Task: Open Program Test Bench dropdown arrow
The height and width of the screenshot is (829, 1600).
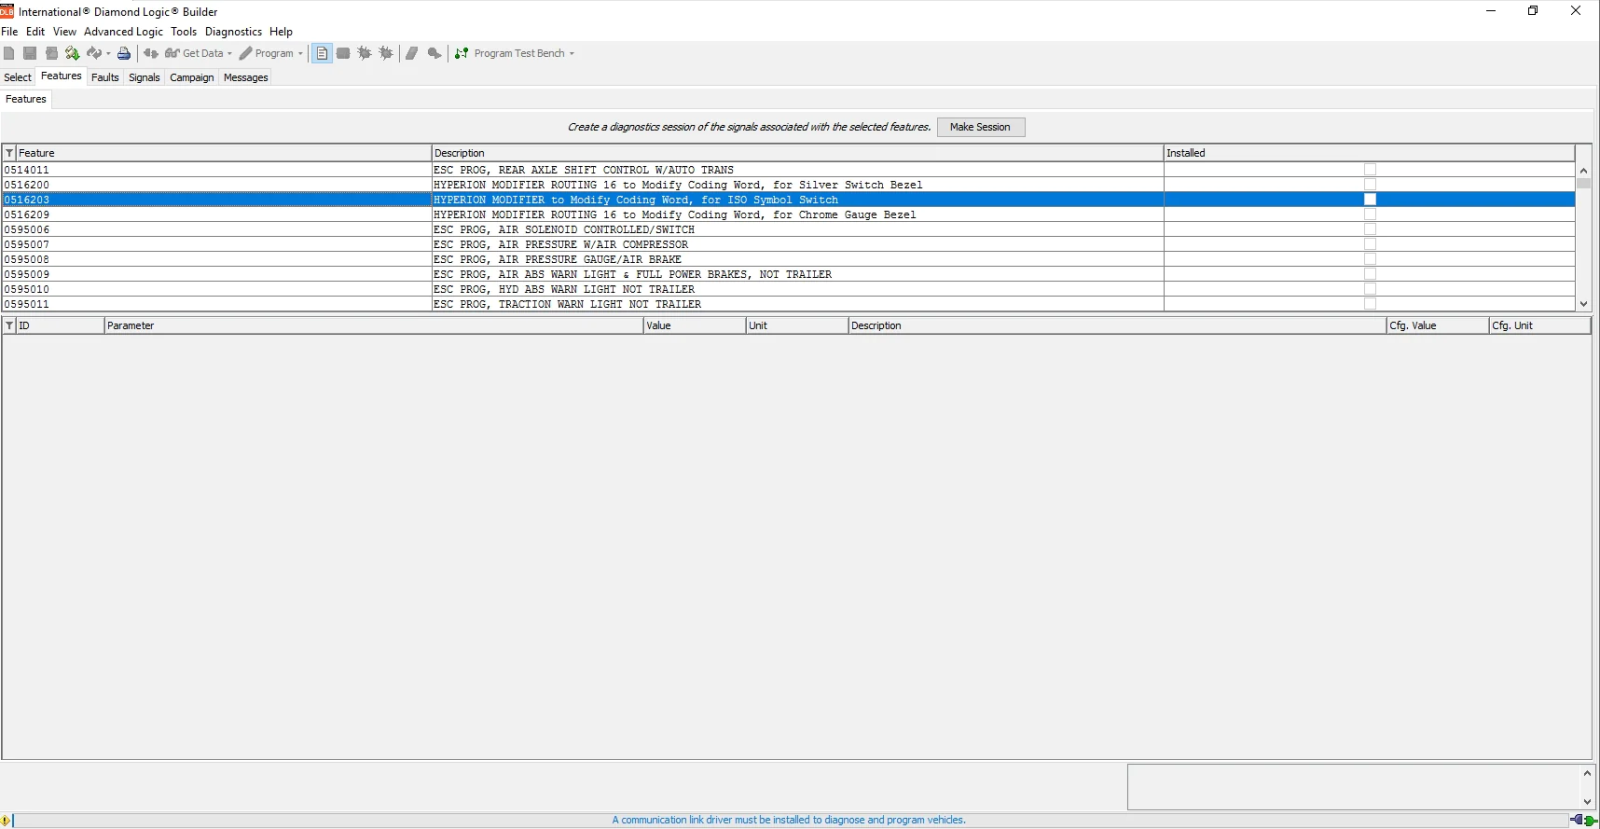Action: tap(572, 54)
